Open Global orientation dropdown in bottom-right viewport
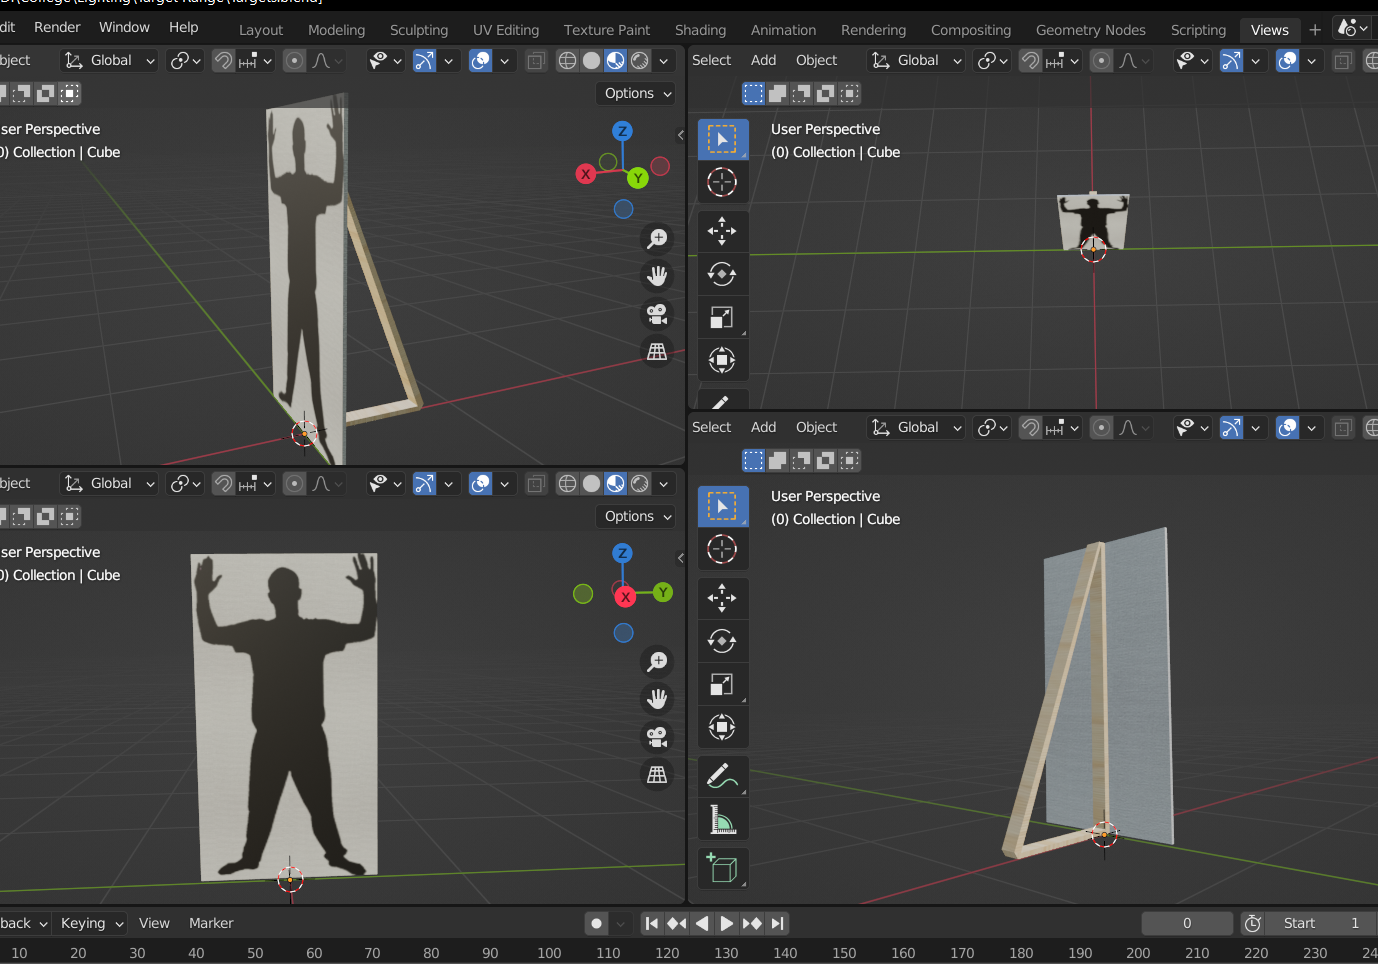Viewport: 1378px width, 964px height. click(916, 428)
